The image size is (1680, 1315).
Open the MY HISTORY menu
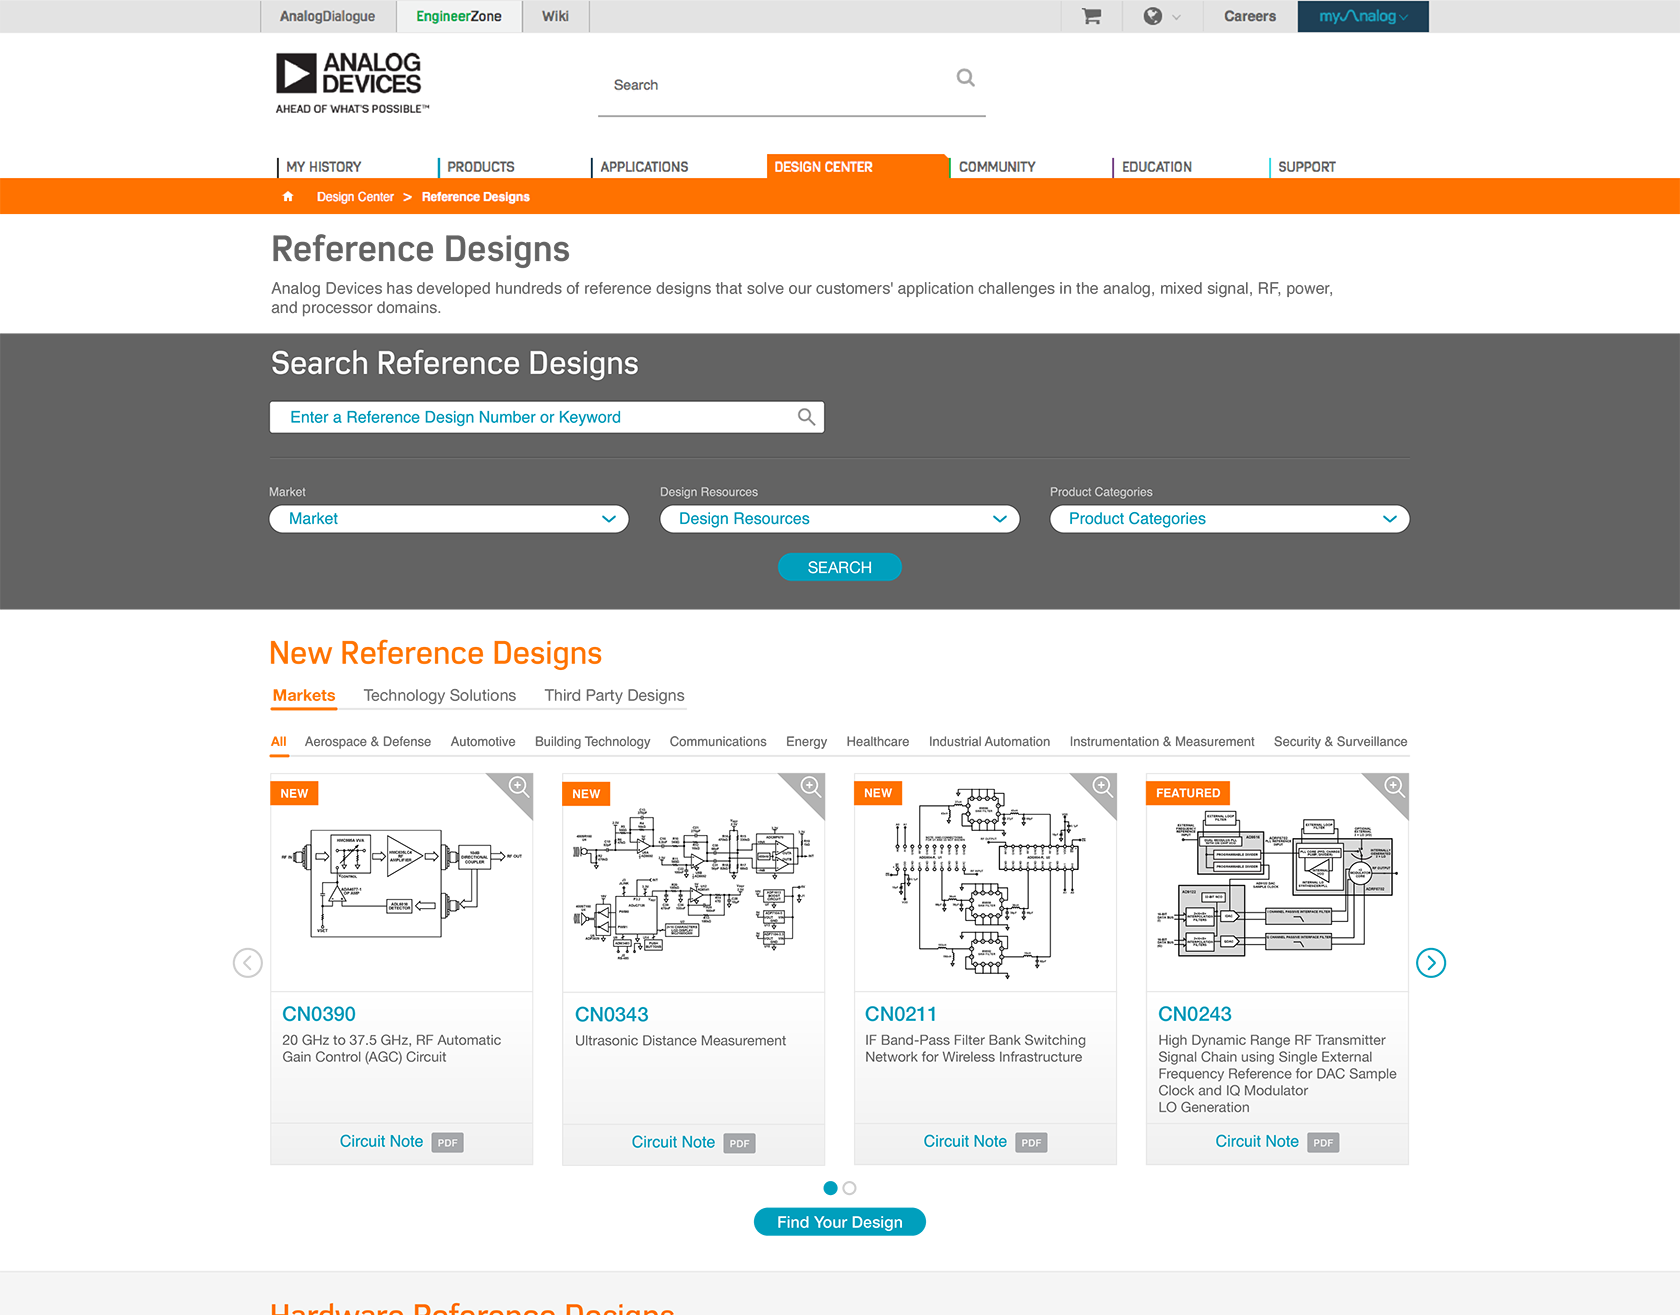click(323, 167)
